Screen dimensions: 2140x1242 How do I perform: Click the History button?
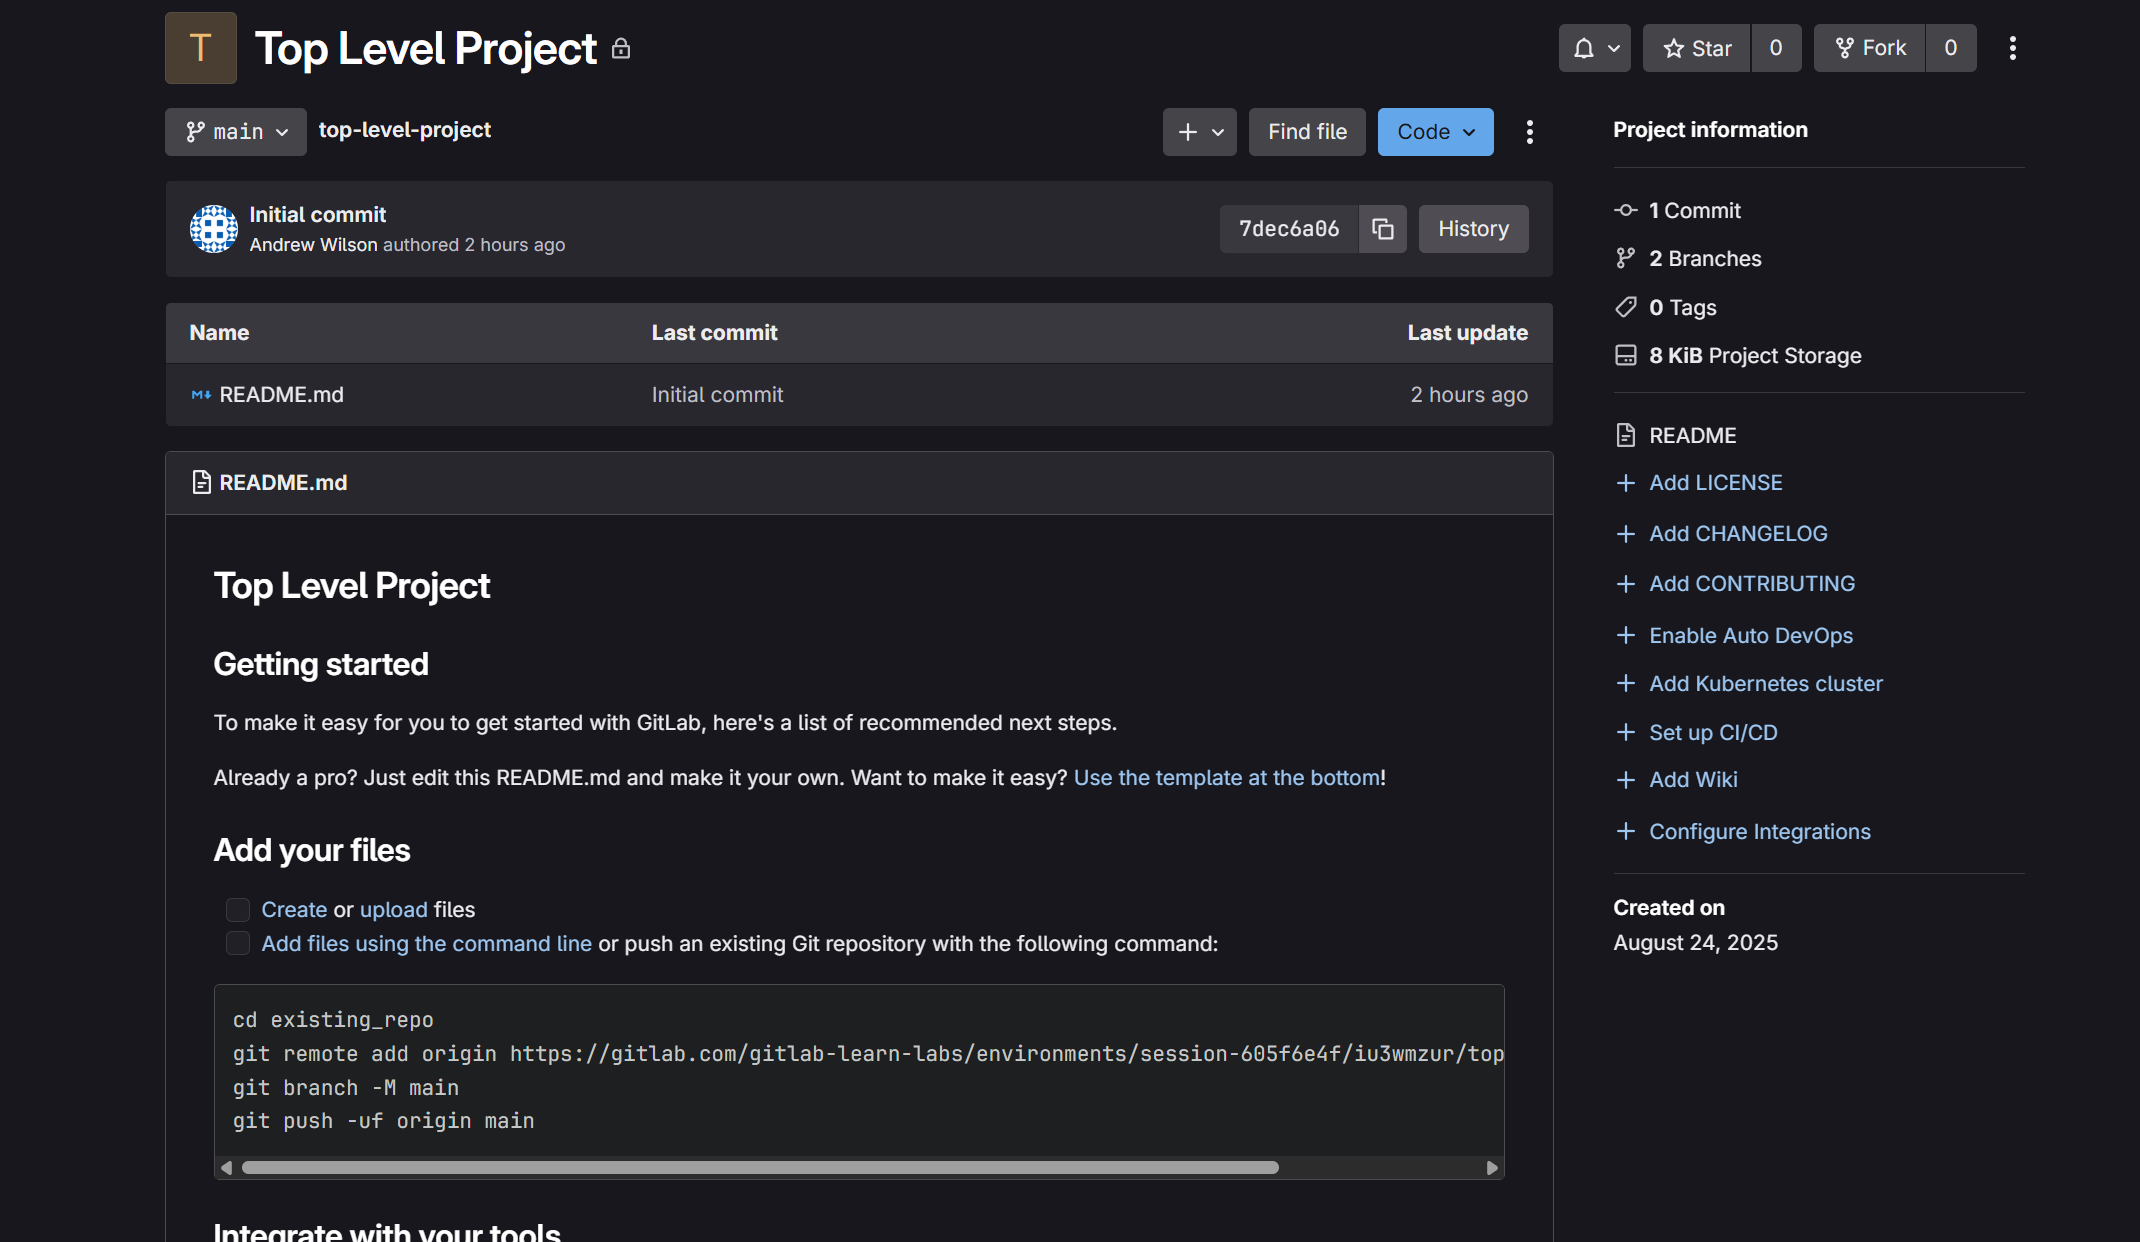pos(1472,229)
